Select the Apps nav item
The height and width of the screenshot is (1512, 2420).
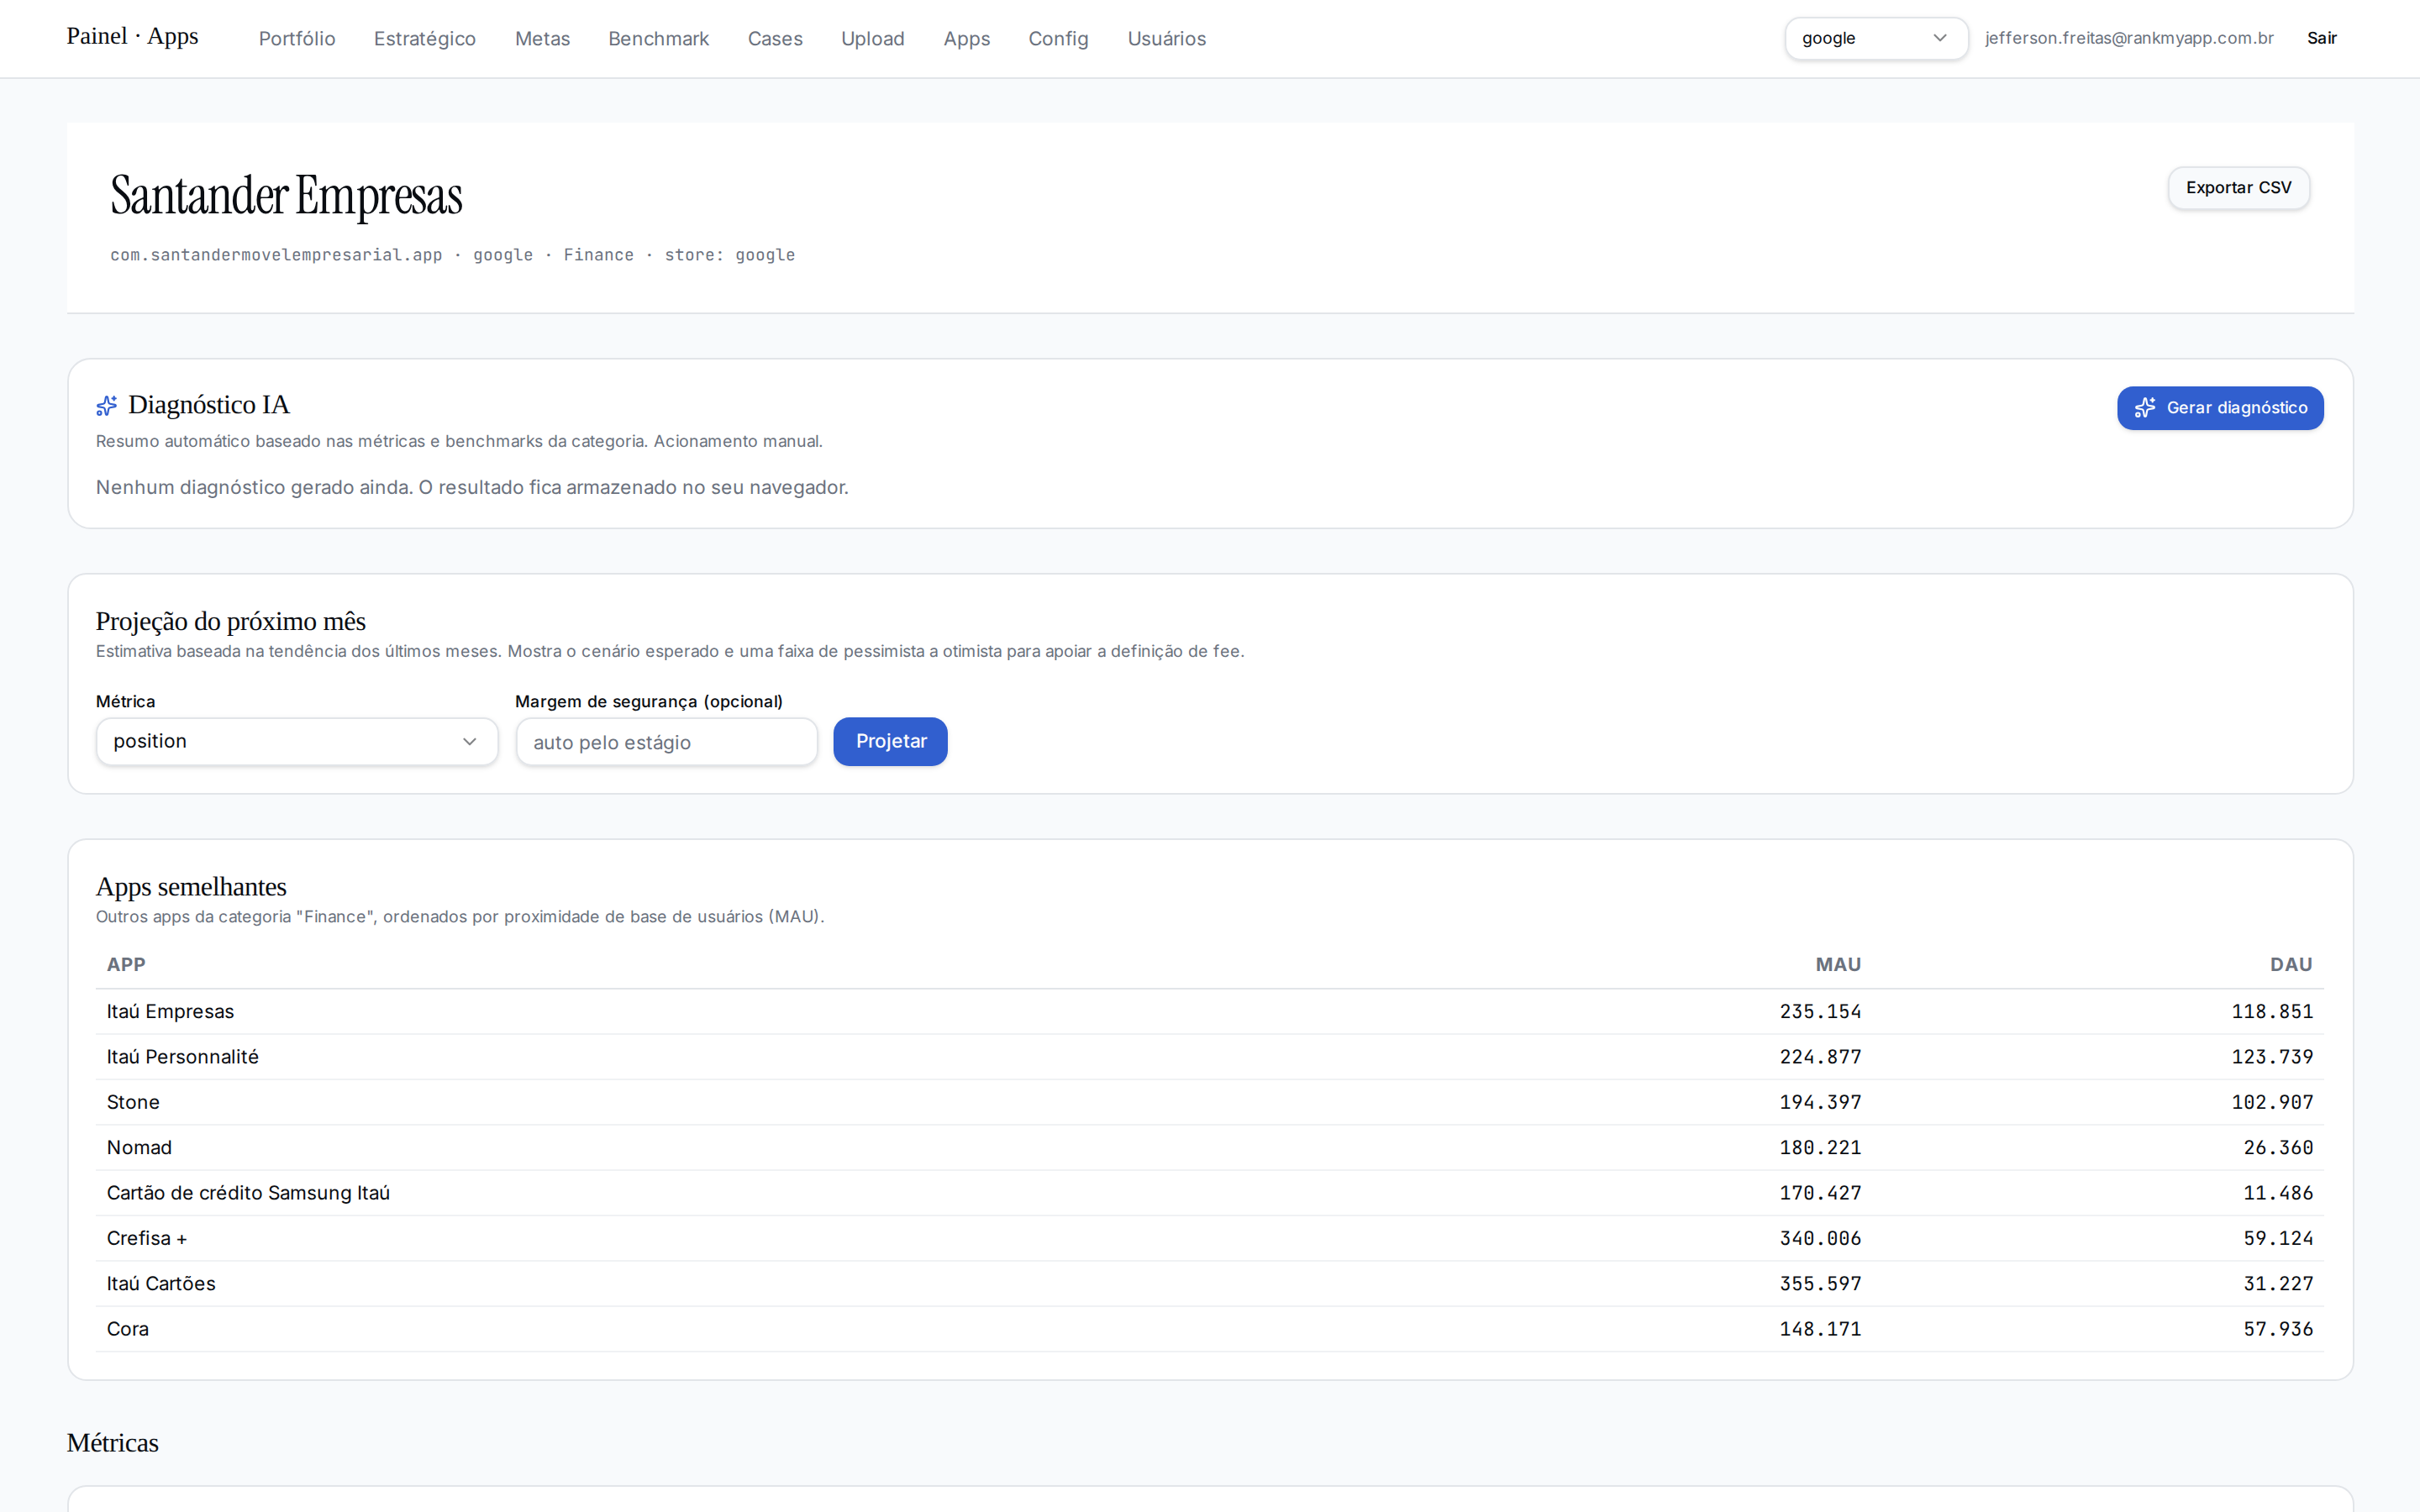[x=966, y=38]
